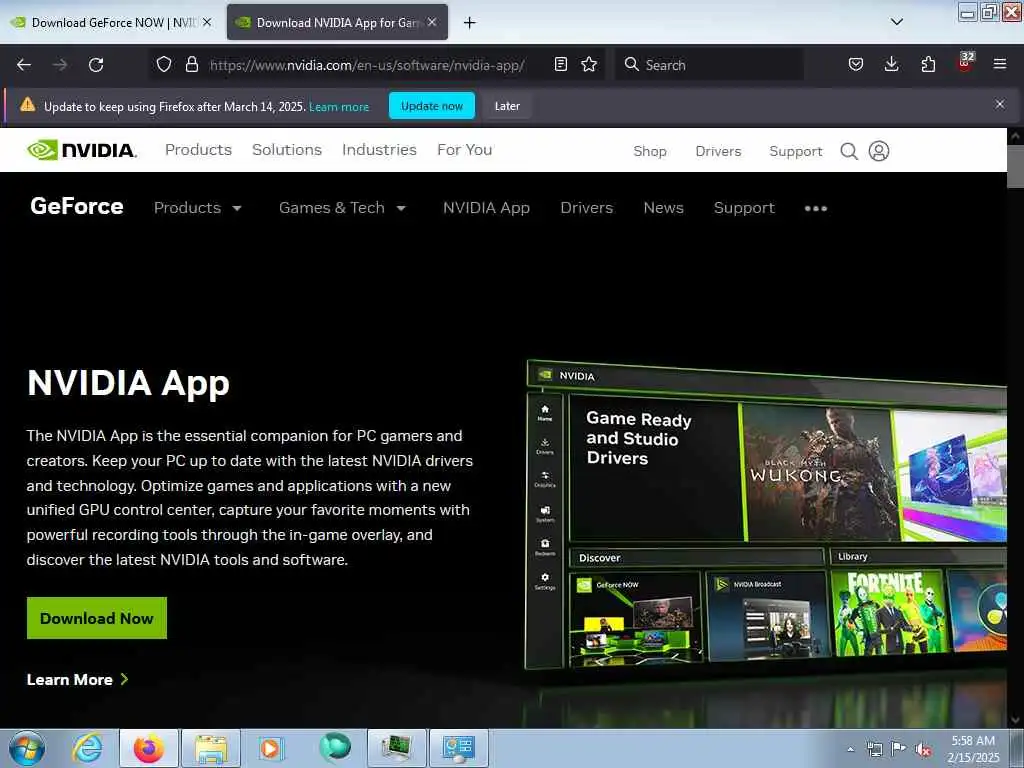Open the Windows Start menu

(x=27, y=748)
